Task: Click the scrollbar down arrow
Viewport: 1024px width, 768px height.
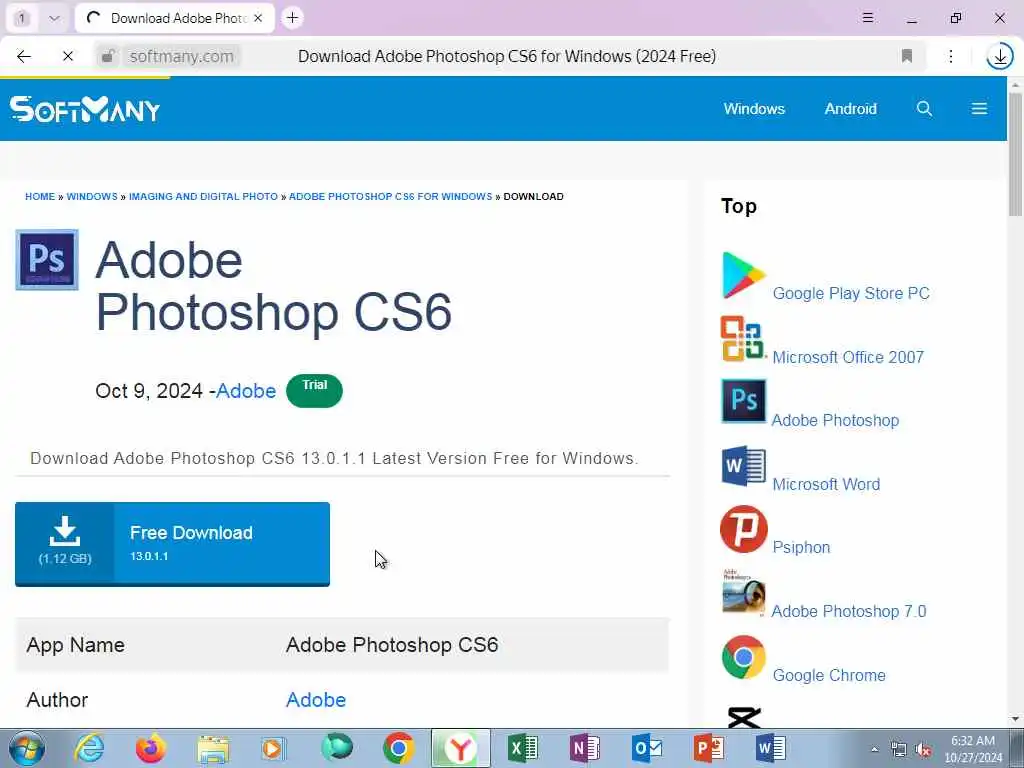Action: (1016, 719)
